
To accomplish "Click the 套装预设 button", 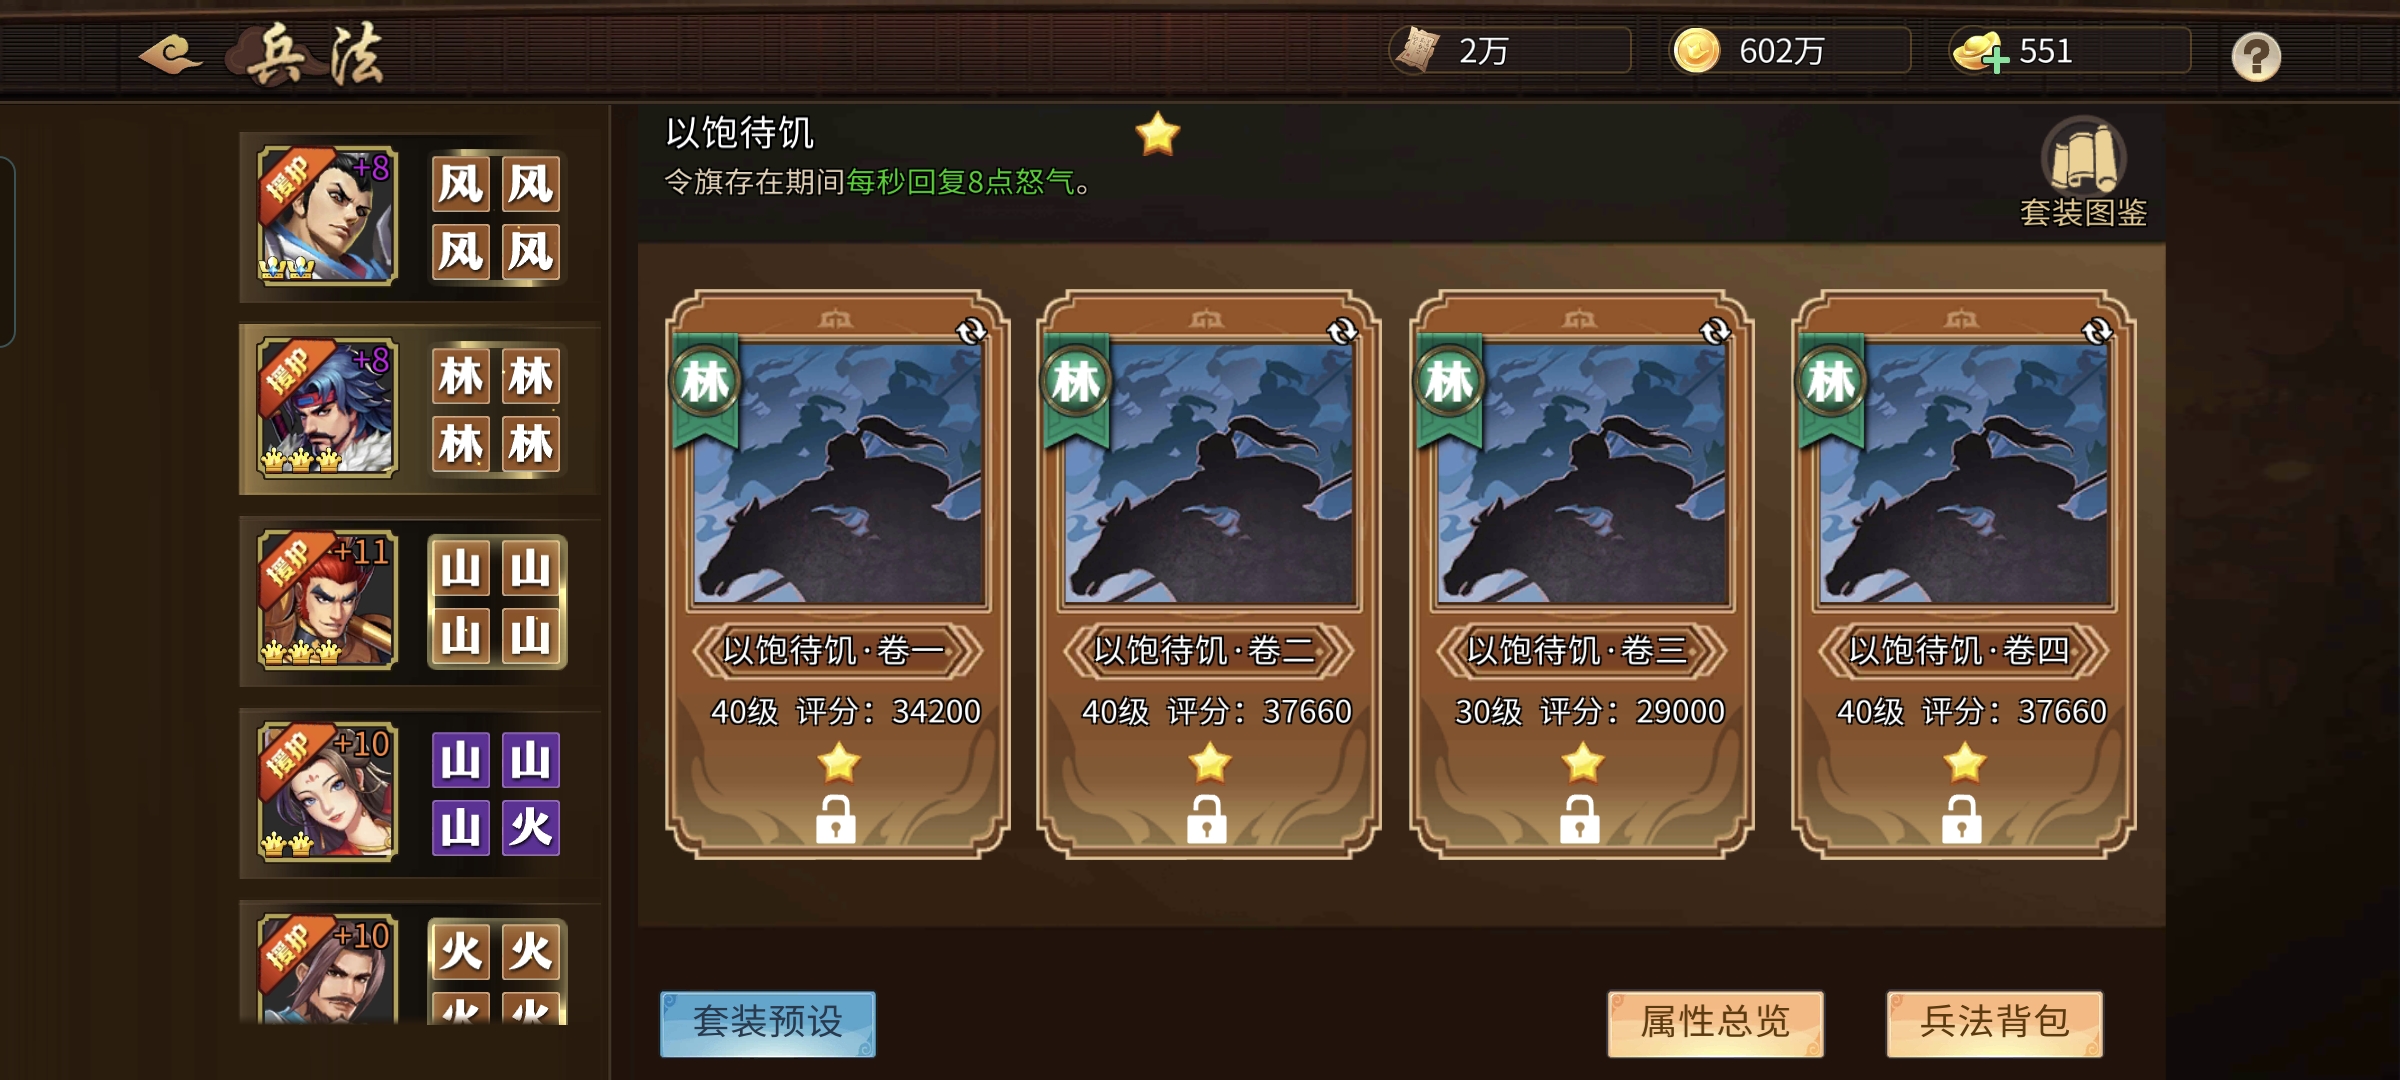I will tap(768, 1023).
